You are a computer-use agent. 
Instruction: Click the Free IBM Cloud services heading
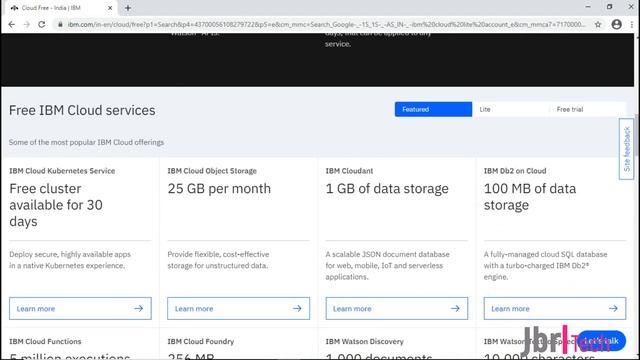pyautogui.click(x=82, y=110)
